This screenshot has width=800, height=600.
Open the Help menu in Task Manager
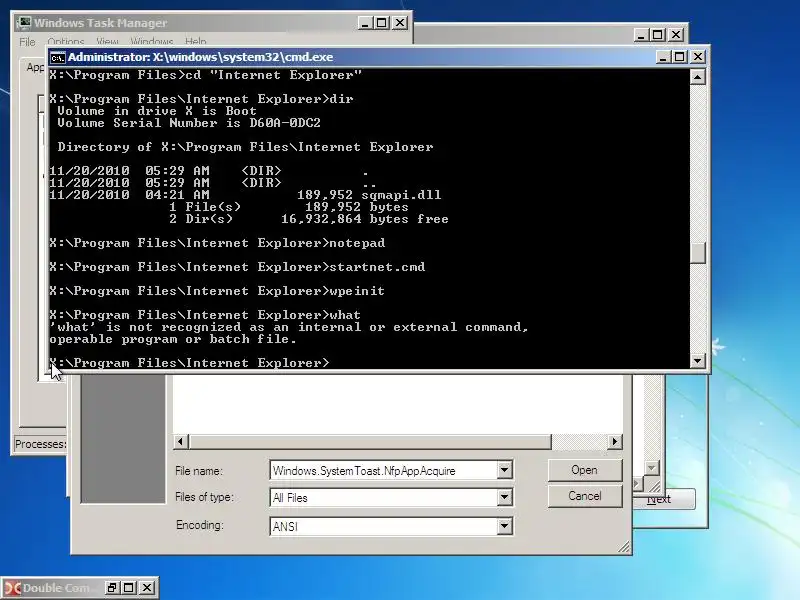[x=195, y=41]
